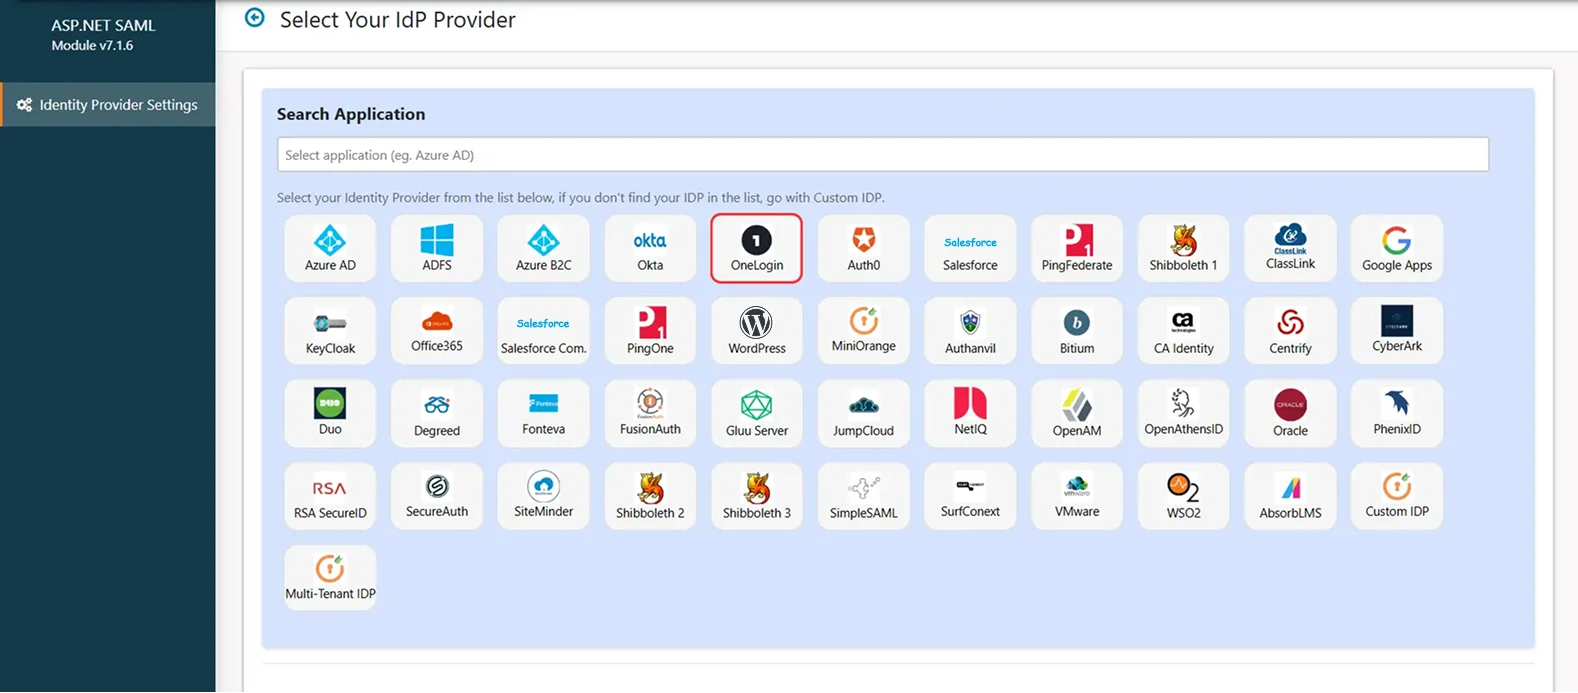Select the WSO2 provider
This screenshot has width=1578, height=693.
click(1184, 496)
